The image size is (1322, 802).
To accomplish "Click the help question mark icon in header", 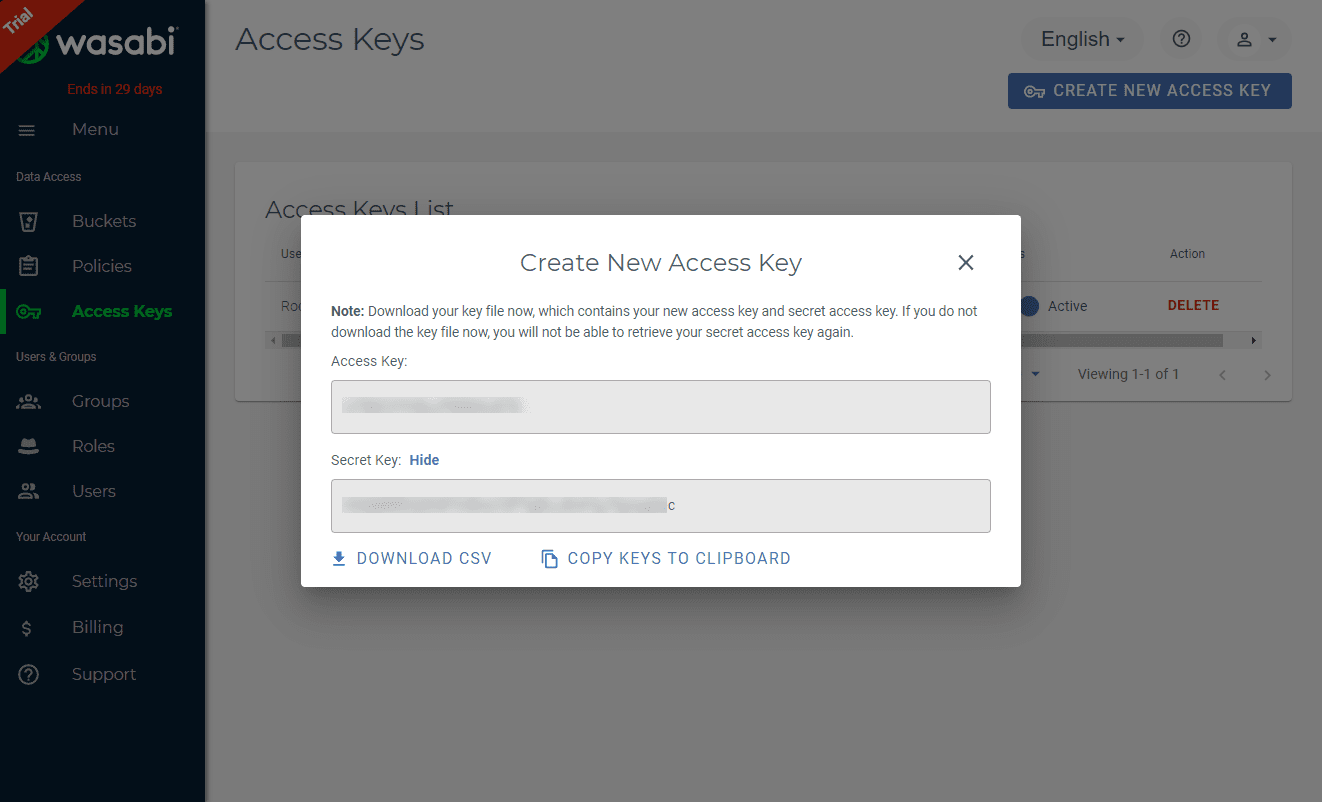I will (x=1181, y=39).
